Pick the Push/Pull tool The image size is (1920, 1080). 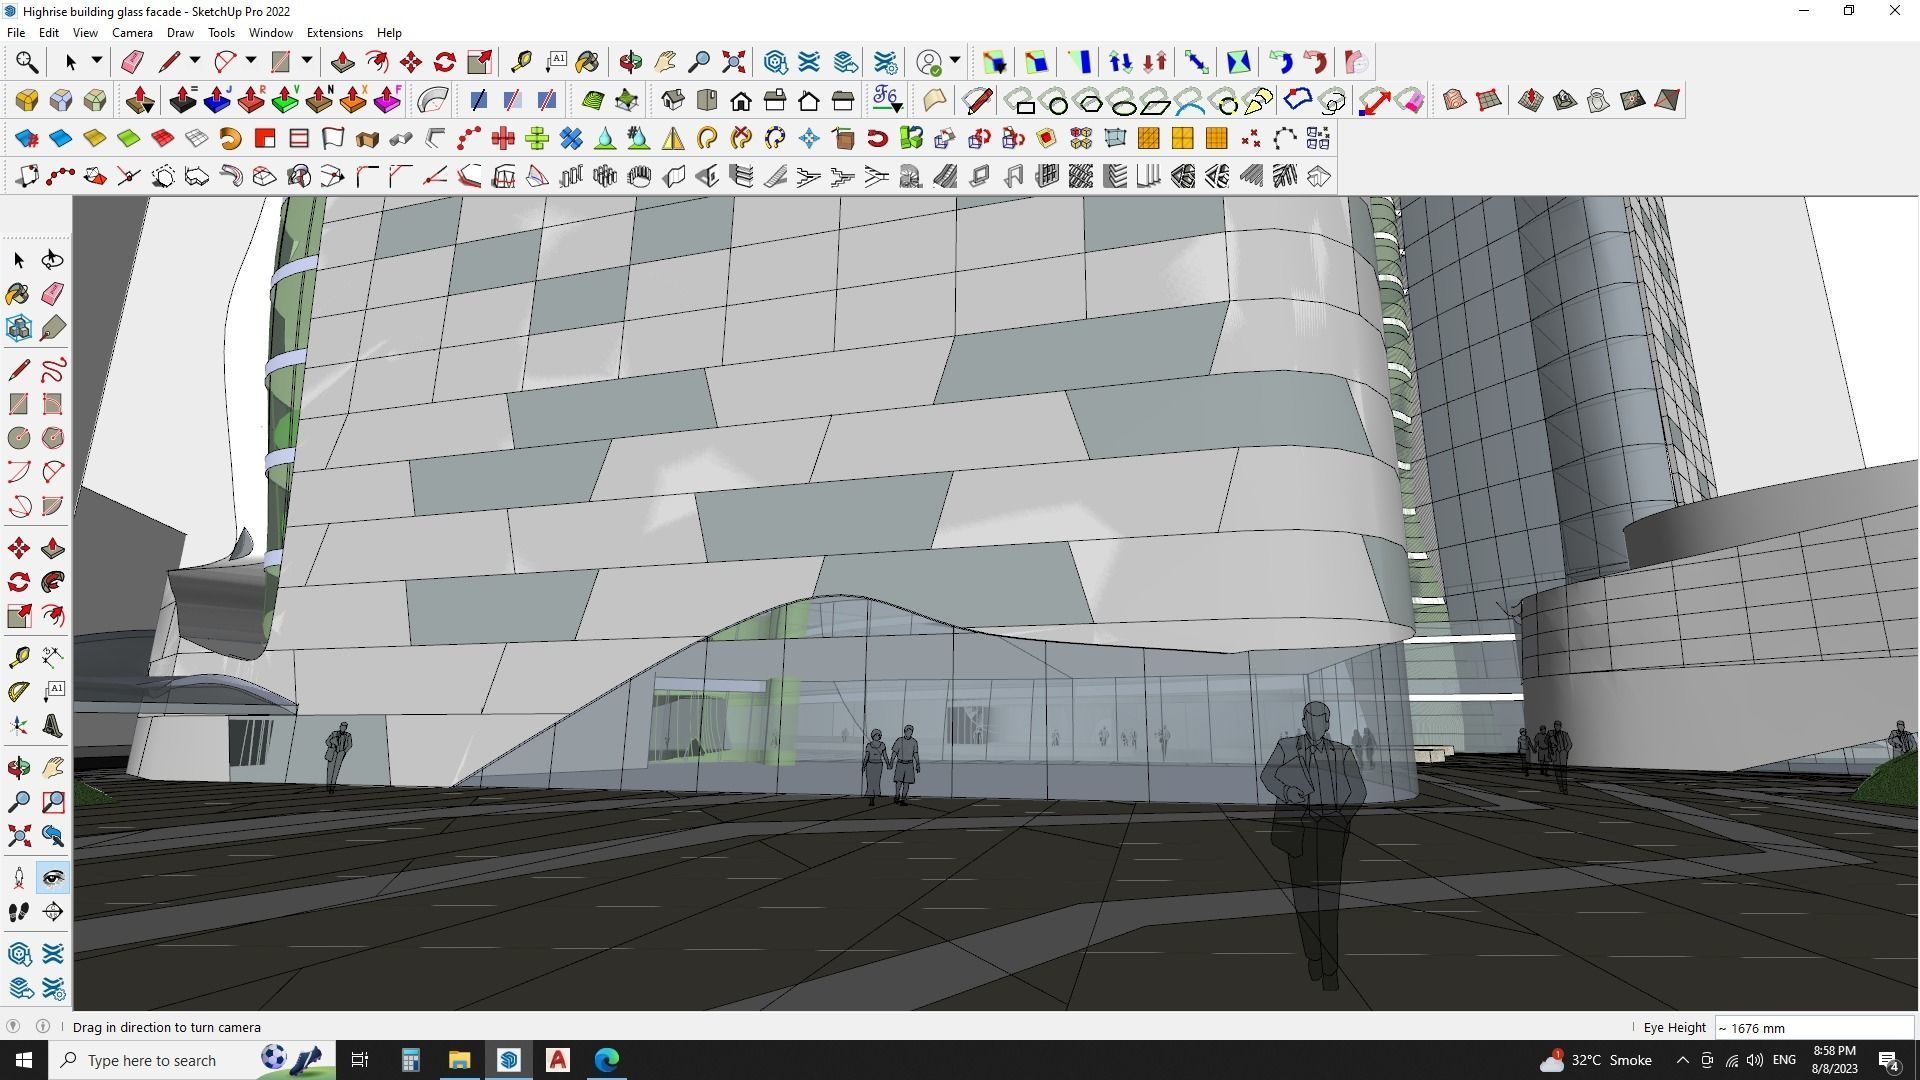click(x=51, y=547)
